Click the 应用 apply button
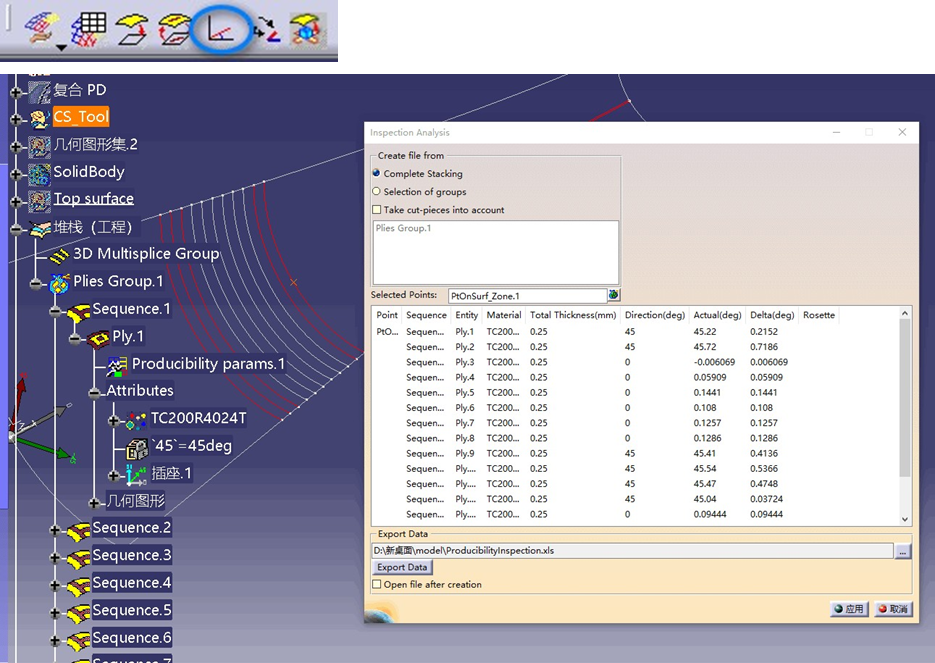The image size is (935, 663). click(849, 609)
